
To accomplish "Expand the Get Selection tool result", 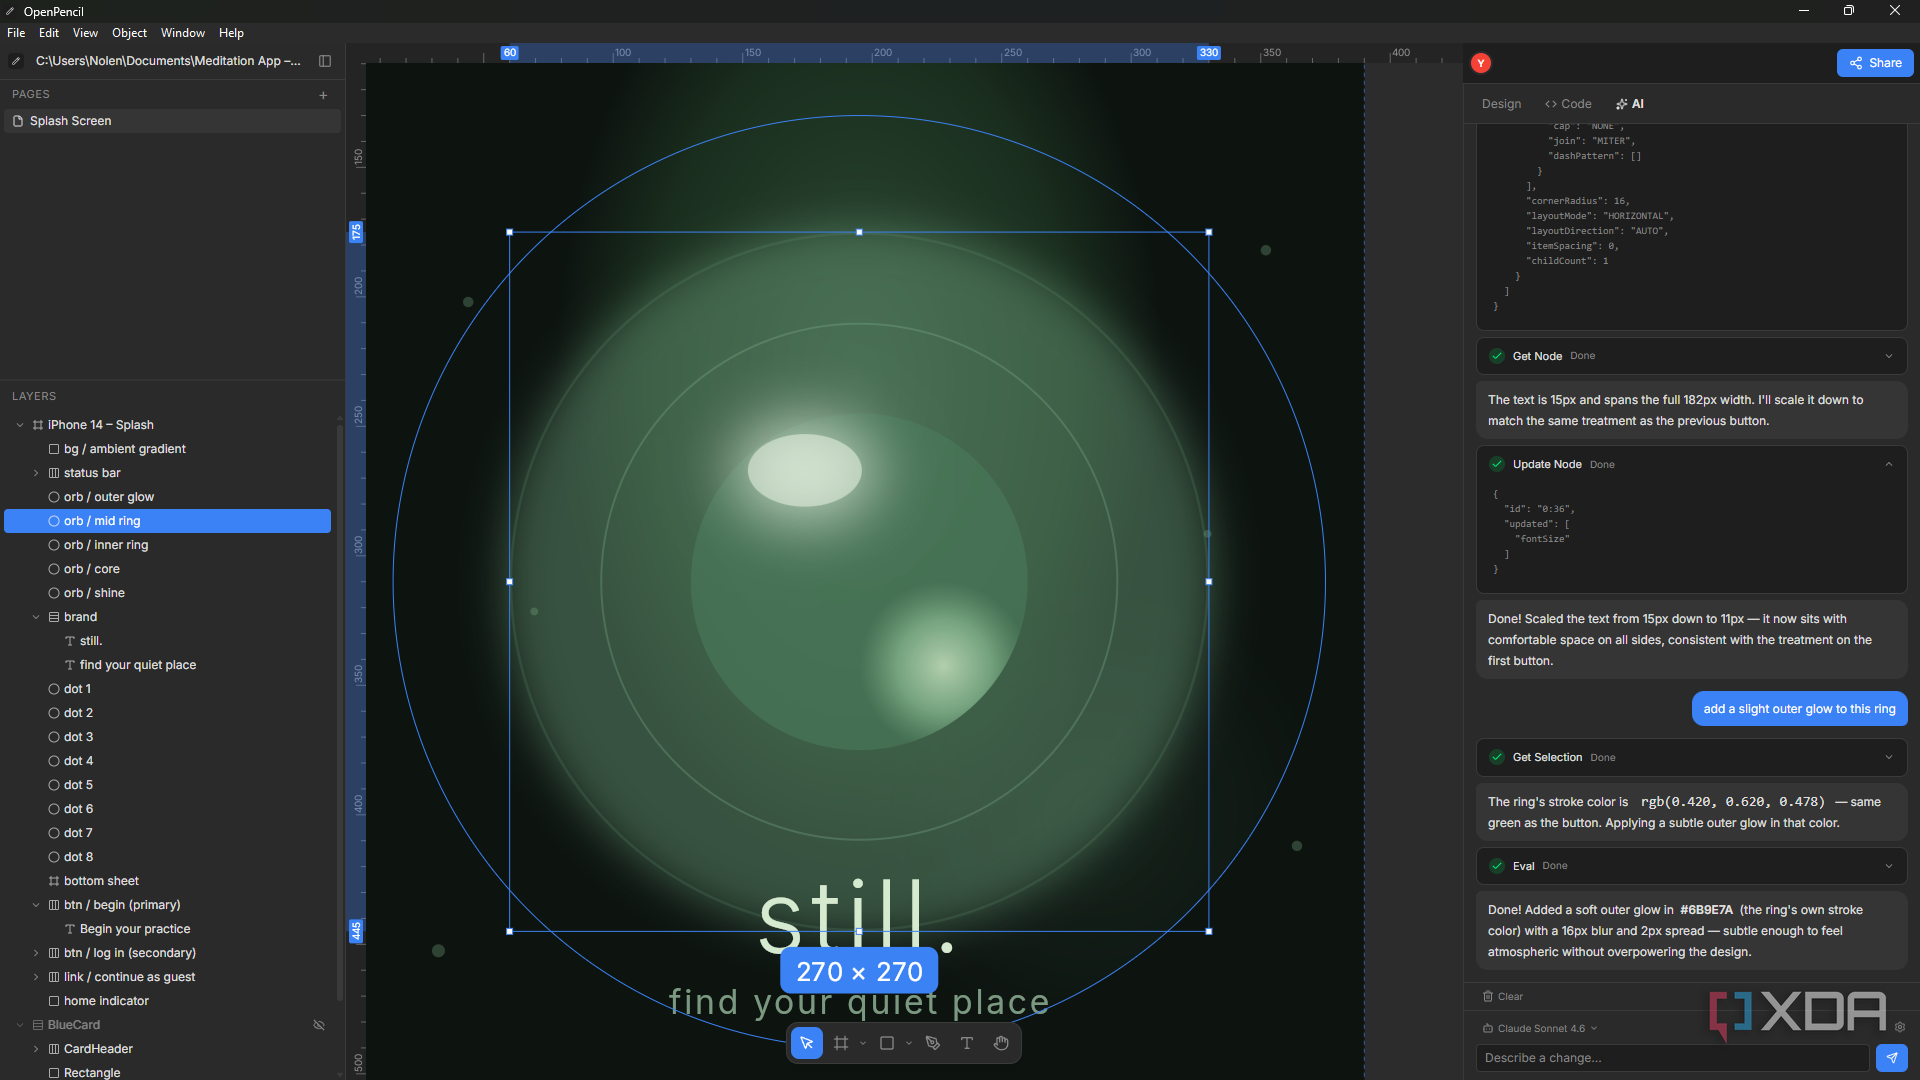I will coord(1888,757).
